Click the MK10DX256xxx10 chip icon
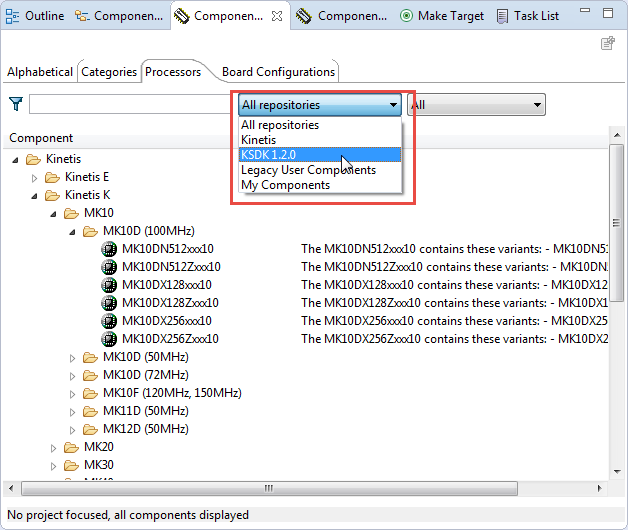The width and height of the screenshot is (628, 530). [x=109, y=321]
